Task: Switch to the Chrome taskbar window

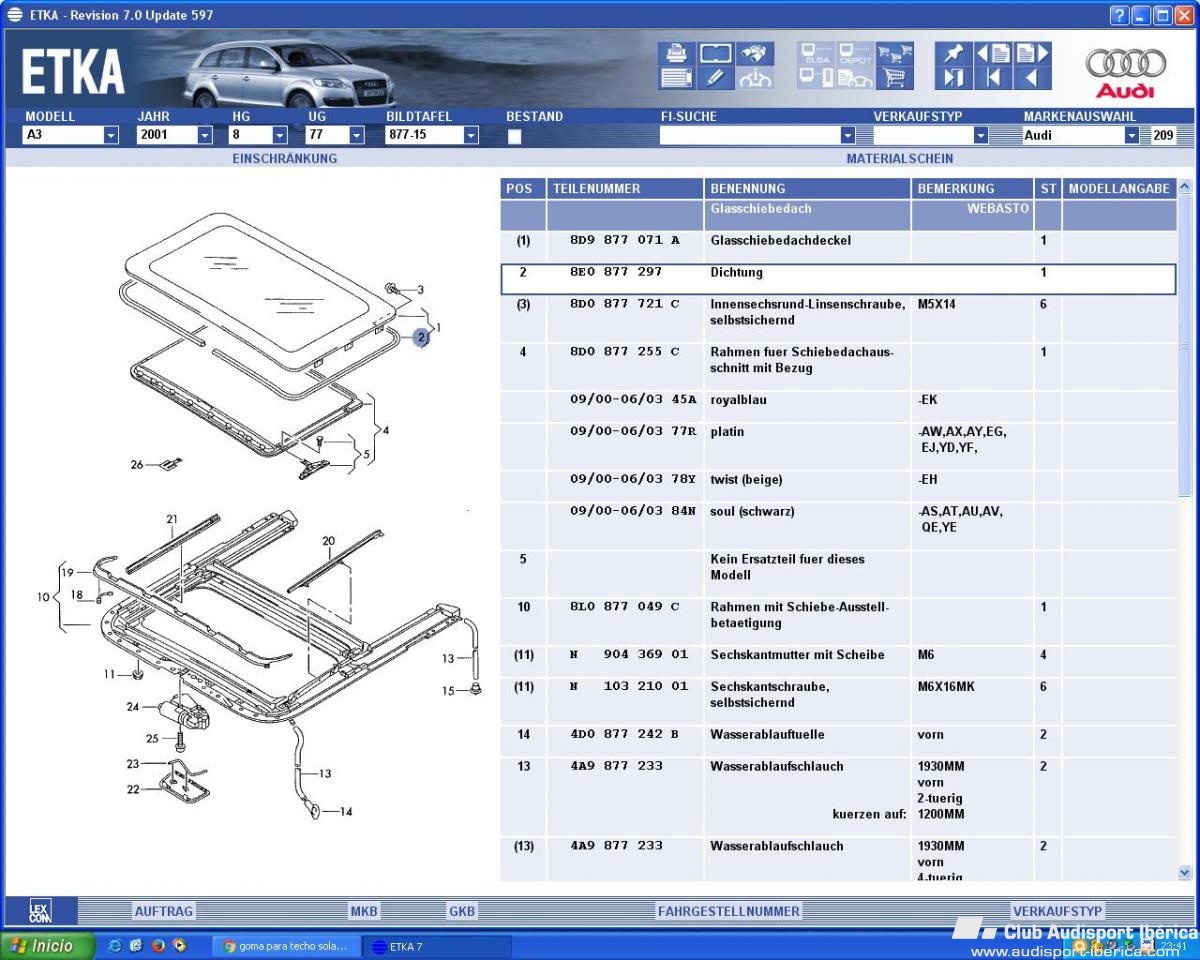Action: [285, 946]
